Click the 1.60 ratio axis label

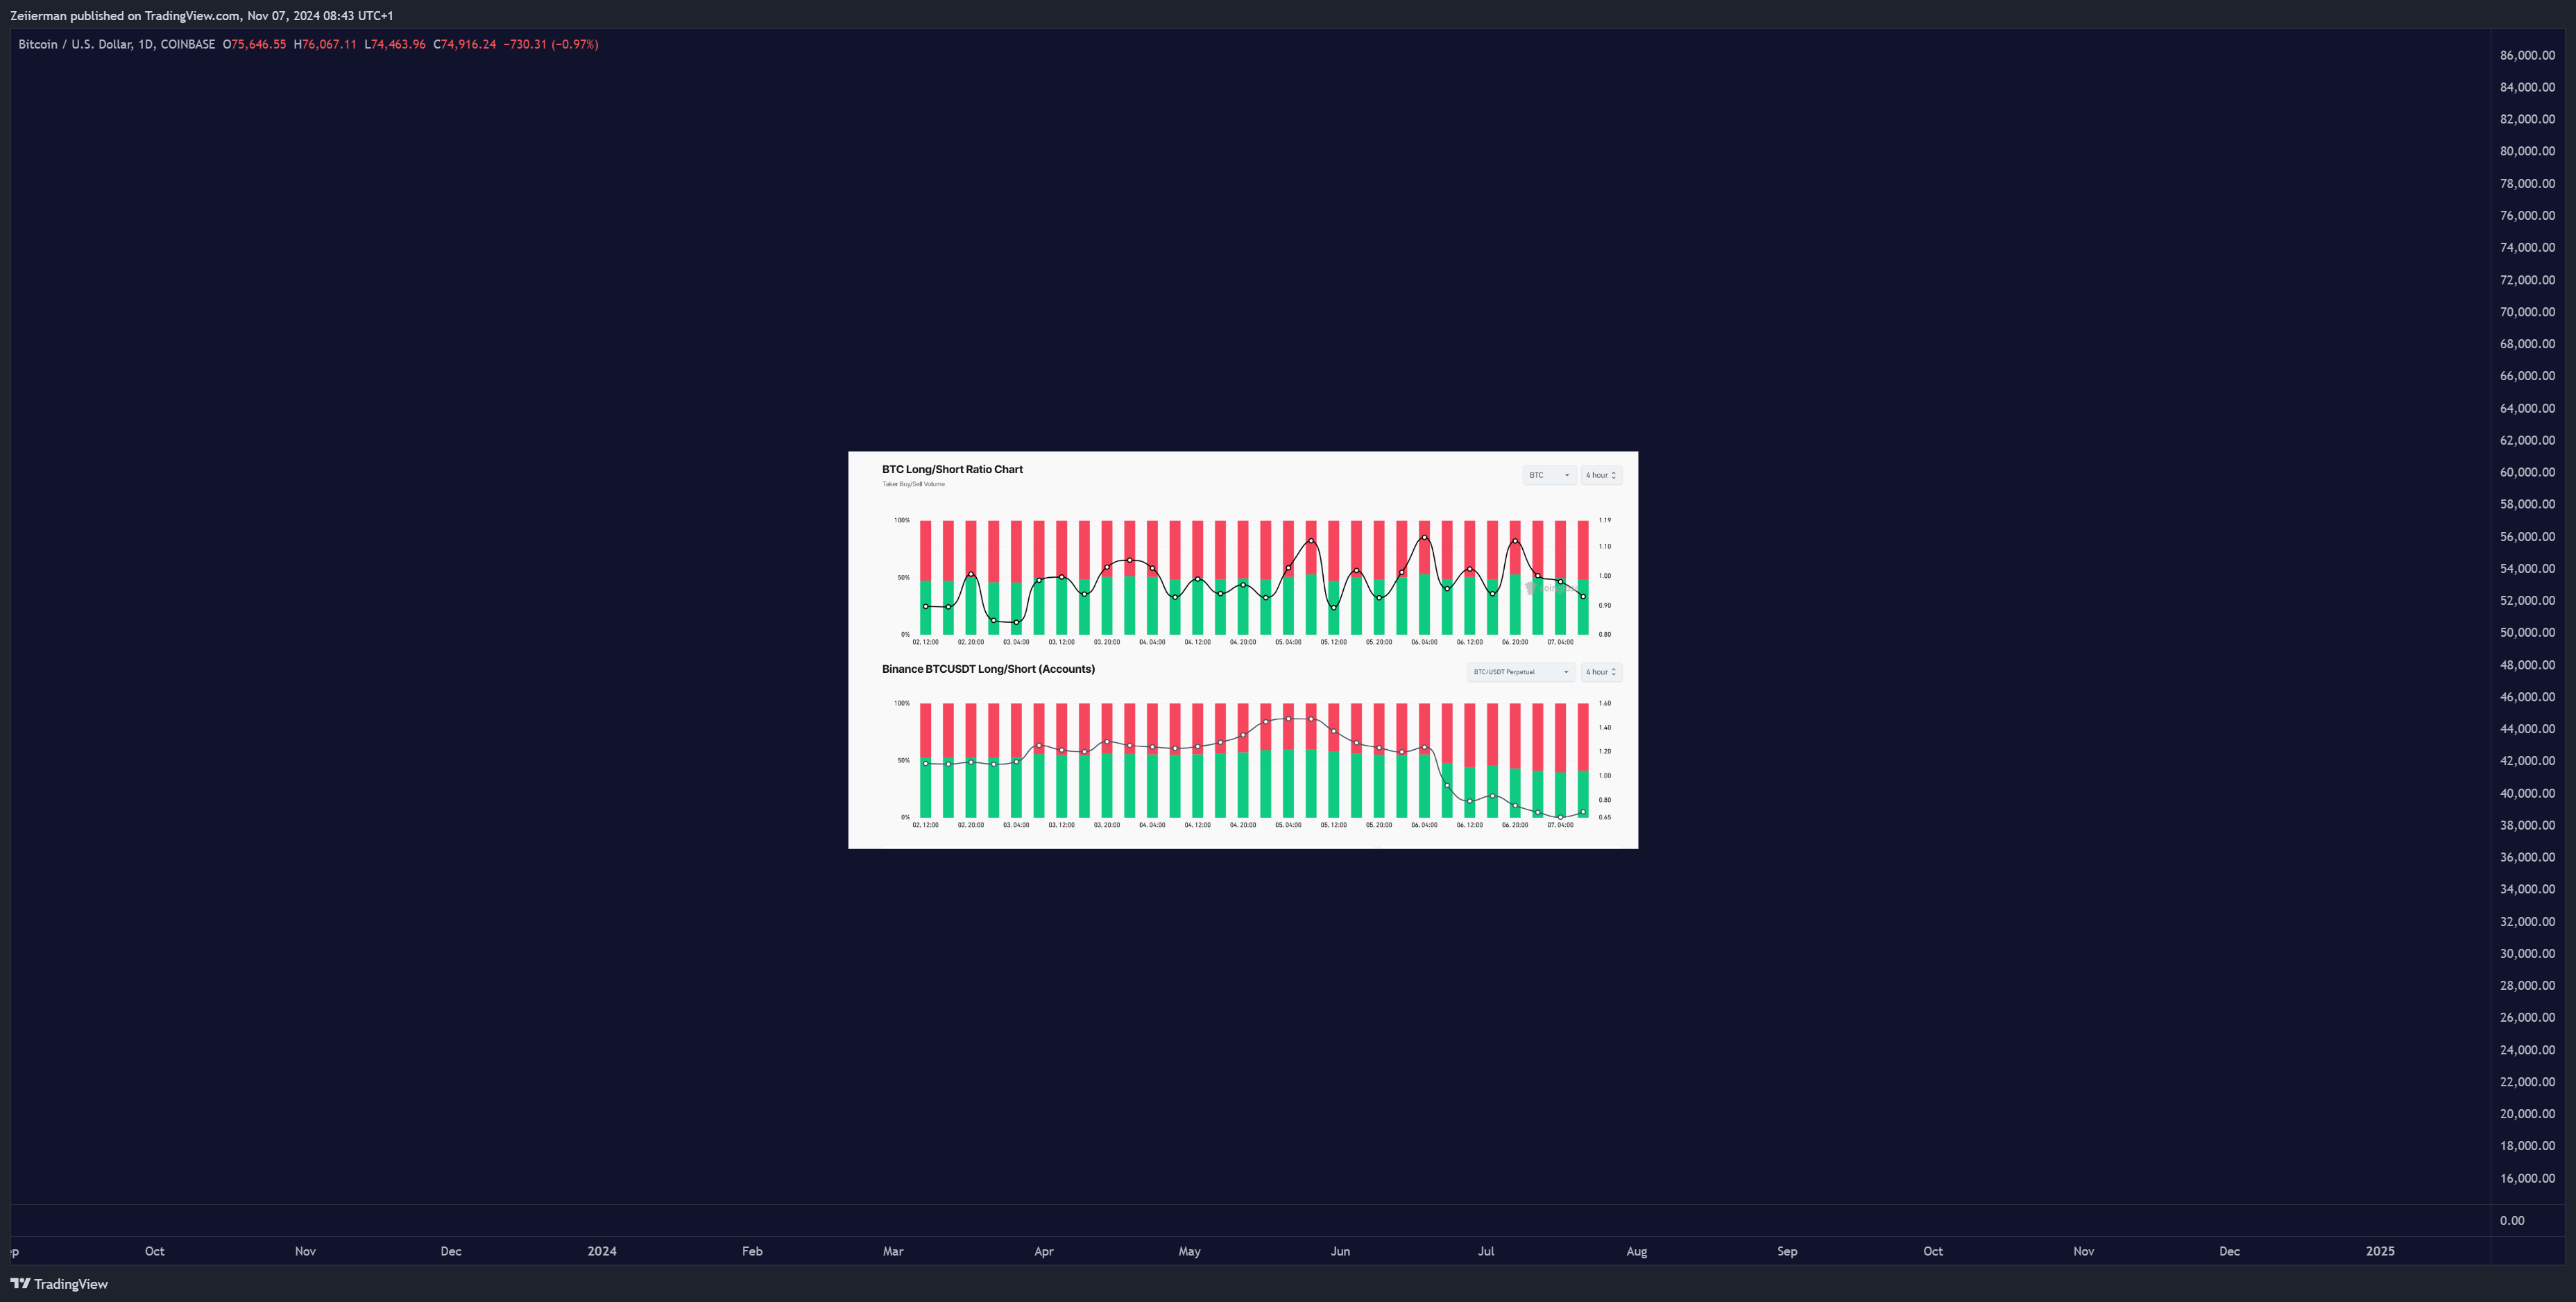coord(1604,703)
